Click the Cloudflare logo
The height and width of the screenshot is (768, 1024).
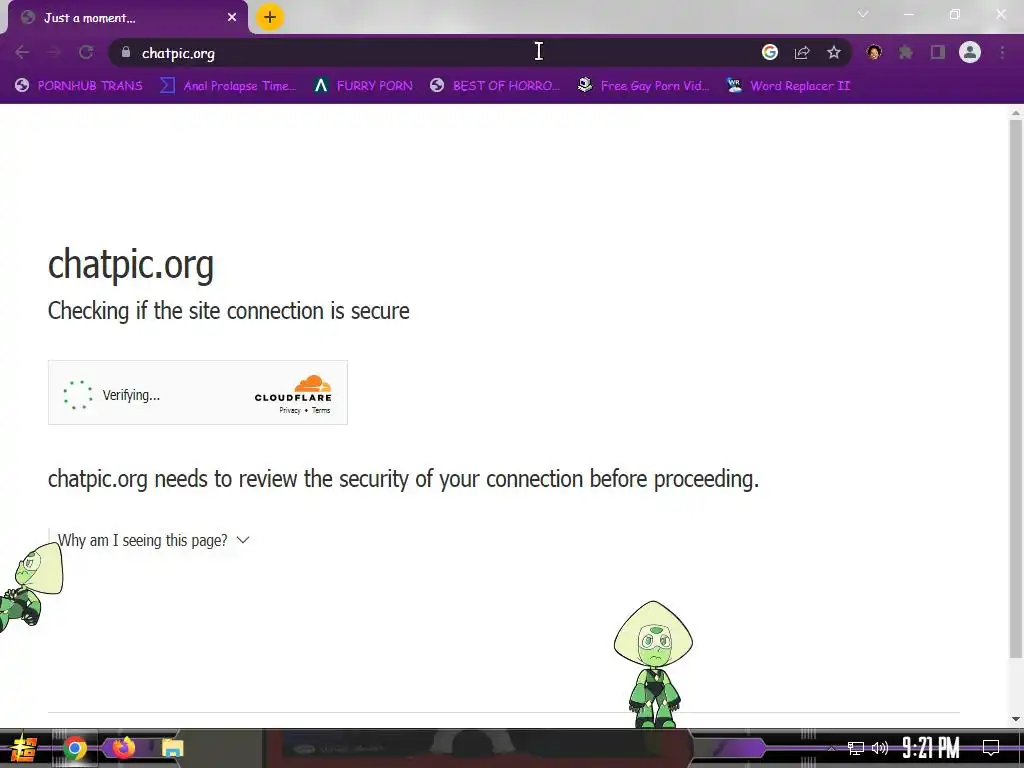coord(293,388)
